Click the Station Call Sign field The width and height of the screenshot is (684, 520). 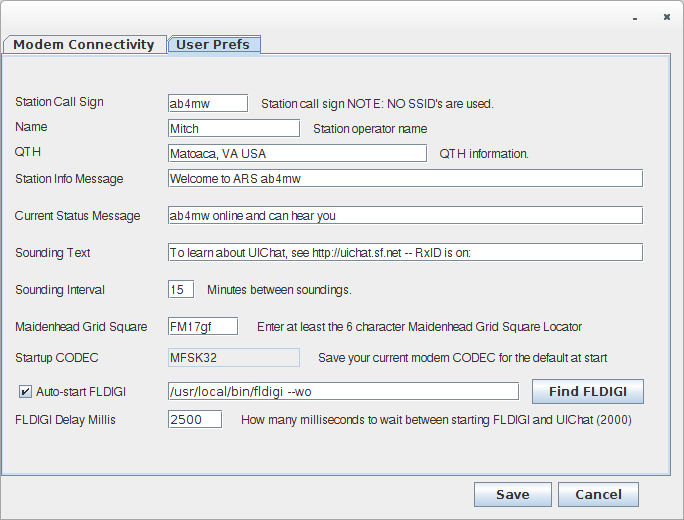[x=207, y=103]
